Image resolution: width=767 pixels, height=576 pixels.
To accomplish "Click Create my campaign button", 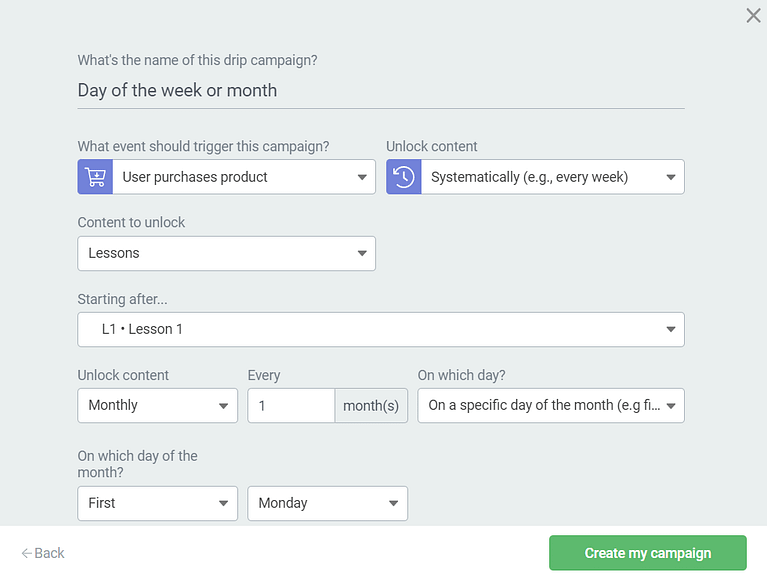I will pyautogui.click(x=647, y=553).
